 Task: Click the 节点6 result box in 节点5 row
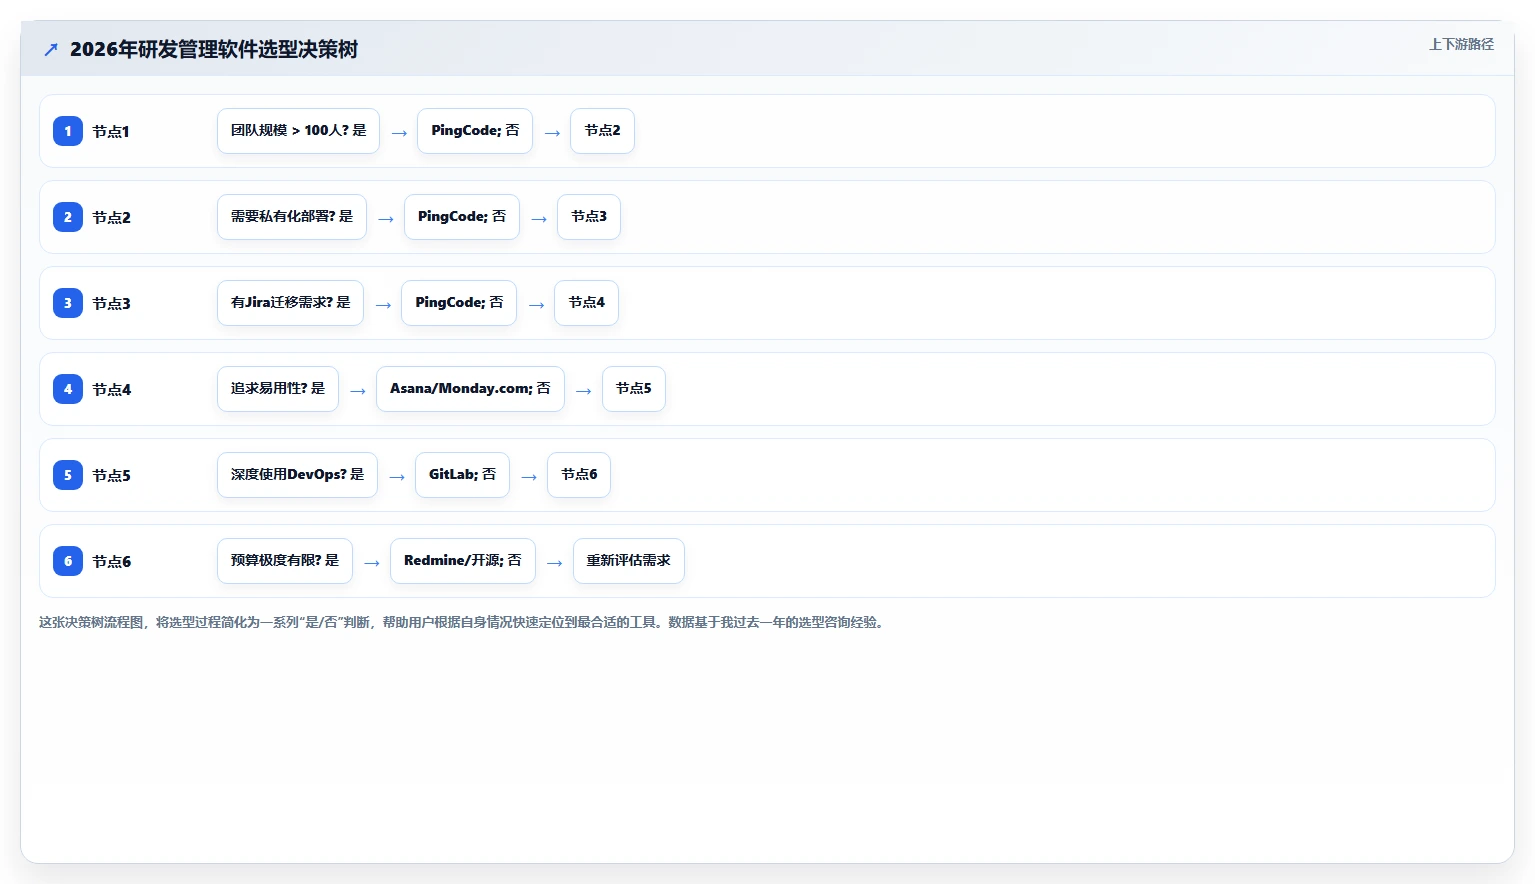579,475
